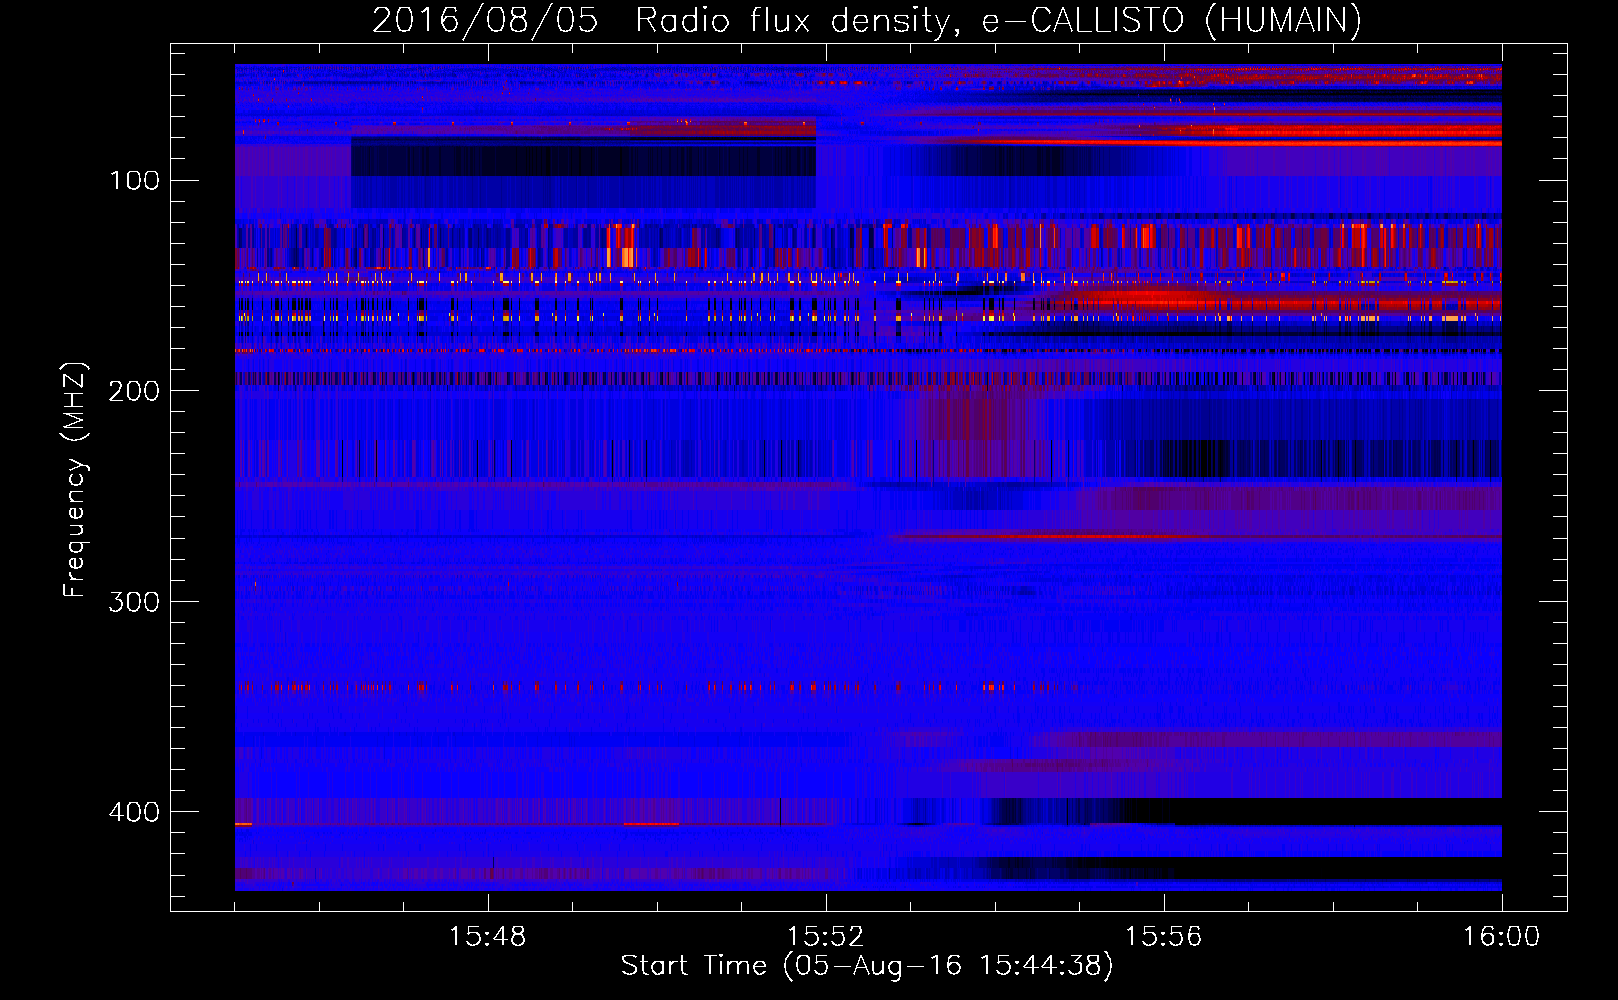Screen dimensions: 1618x1000
Task: Click the 100 frequency tick label
Action: tap(135, 181)
